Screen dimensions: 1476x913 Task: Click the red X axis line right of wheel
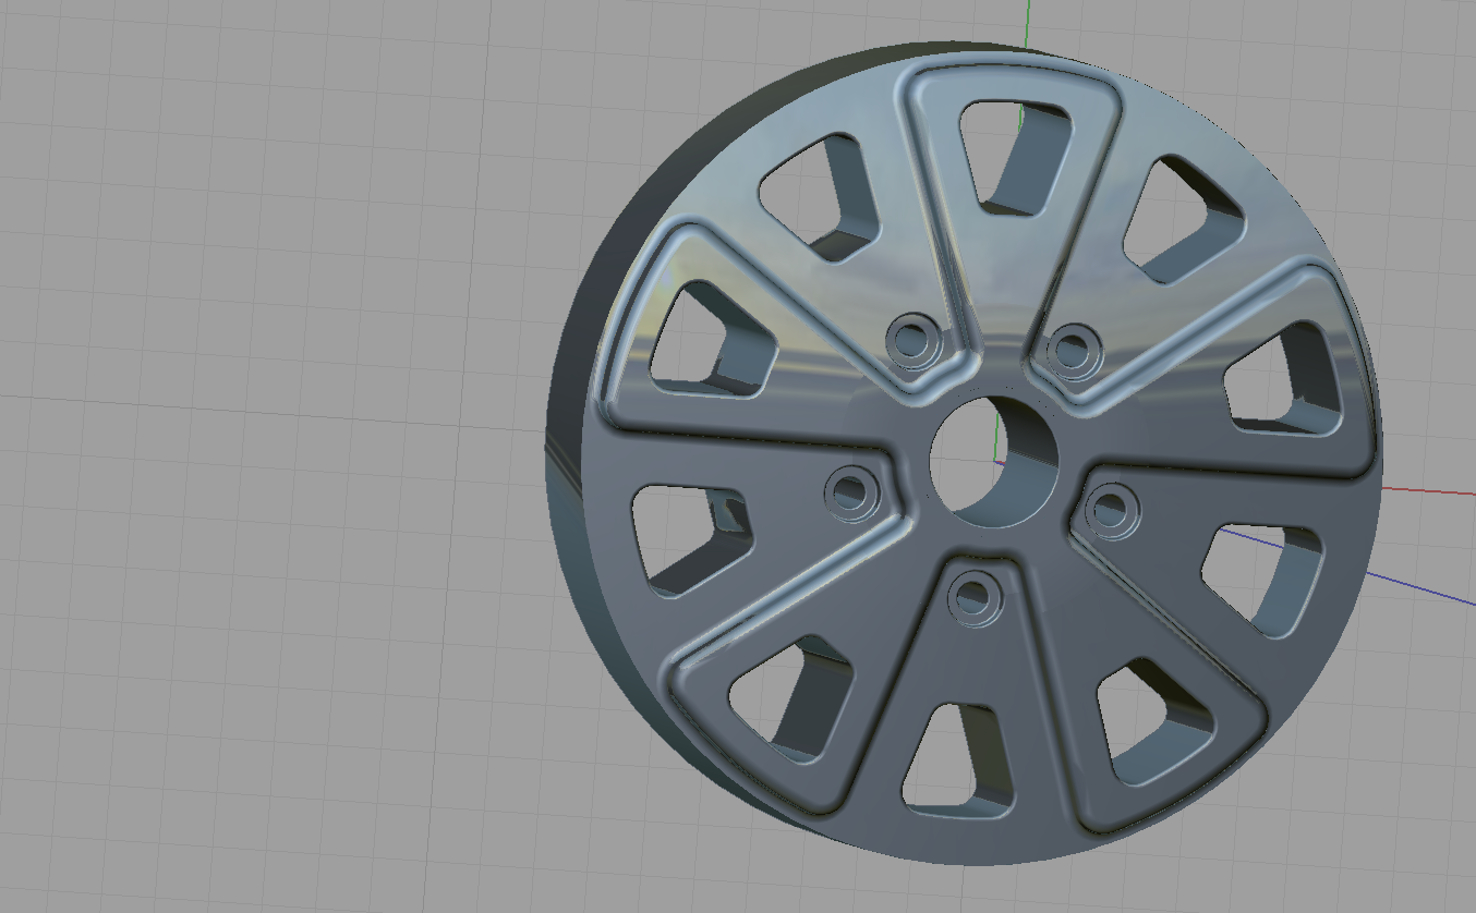point(1428,491)
